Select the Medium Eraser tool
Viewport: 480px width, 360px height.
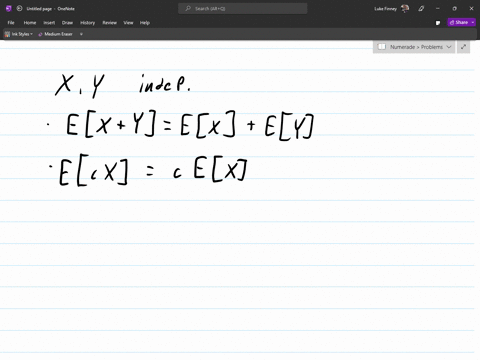tap(55, 34)
